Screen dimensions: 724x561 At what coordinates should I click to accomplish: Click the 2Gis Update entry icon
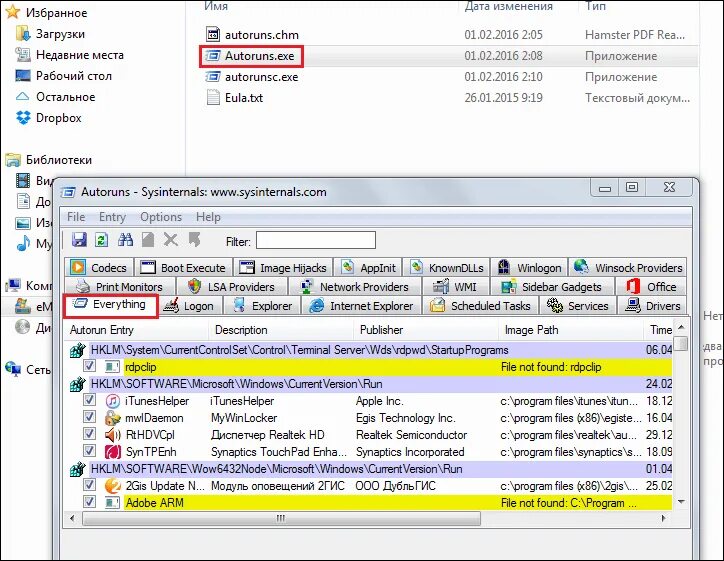tap(113, 486)
